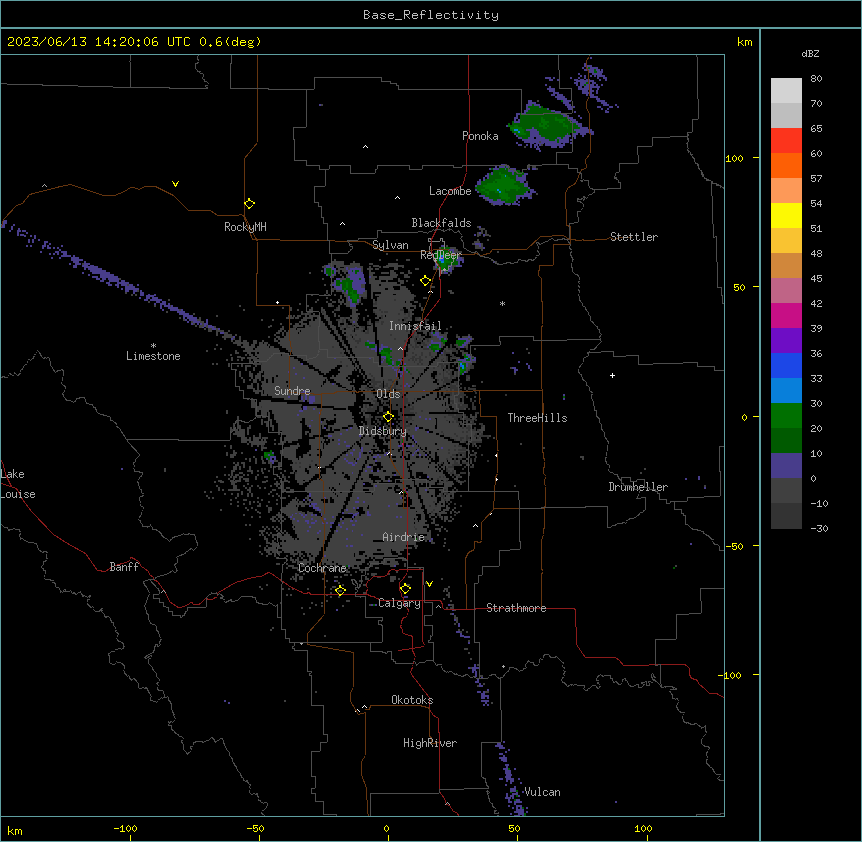The height and width of the screenshot is (842, 862).
Task: Click the dBZ legend heading
Action: pos(810,54)
